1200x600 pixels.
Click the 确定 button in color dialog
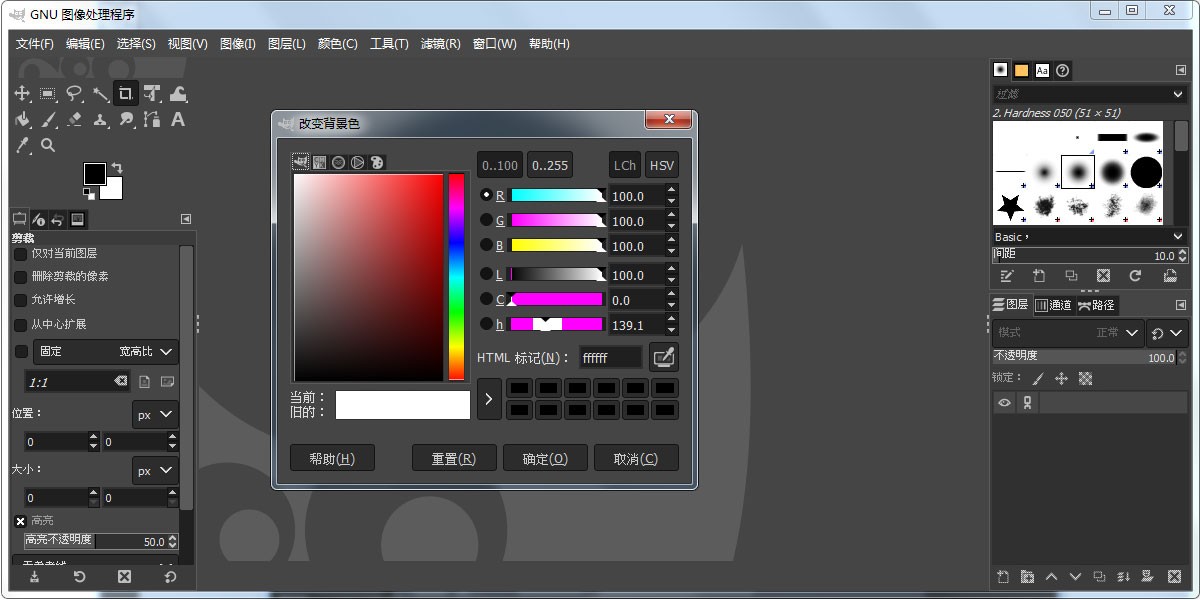tap(545, 457)
